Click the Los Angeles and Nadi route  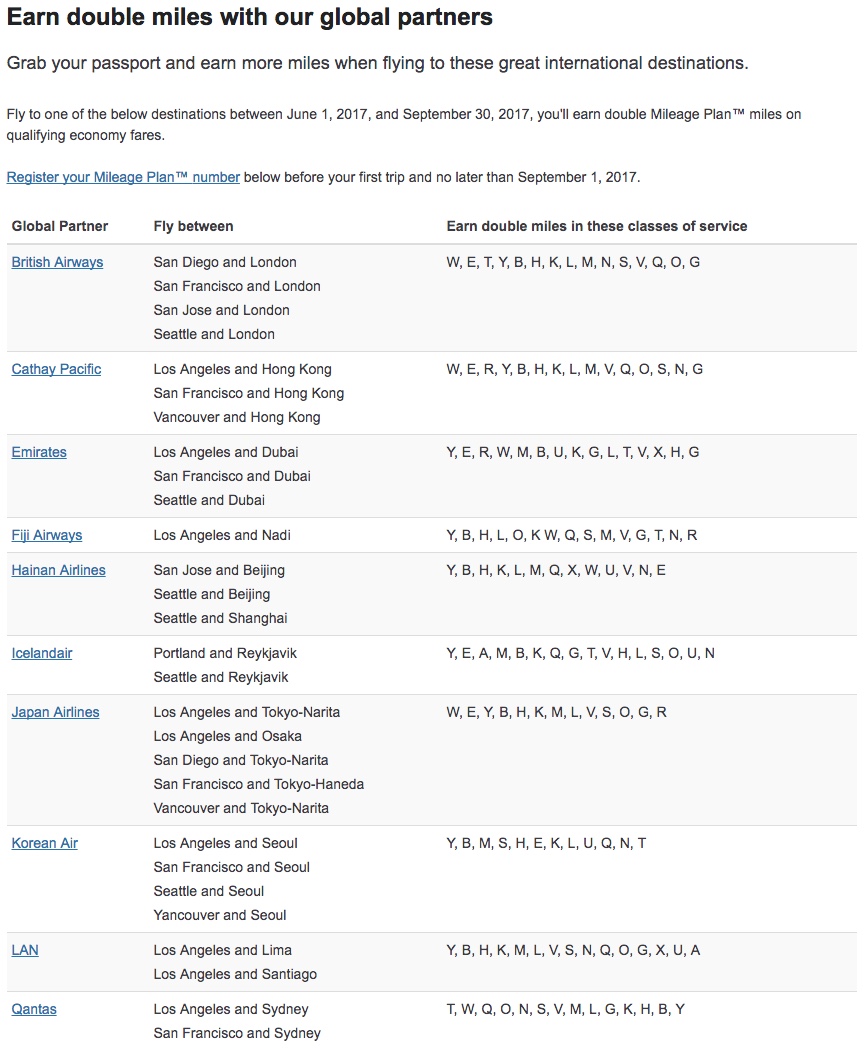[222, 535]
